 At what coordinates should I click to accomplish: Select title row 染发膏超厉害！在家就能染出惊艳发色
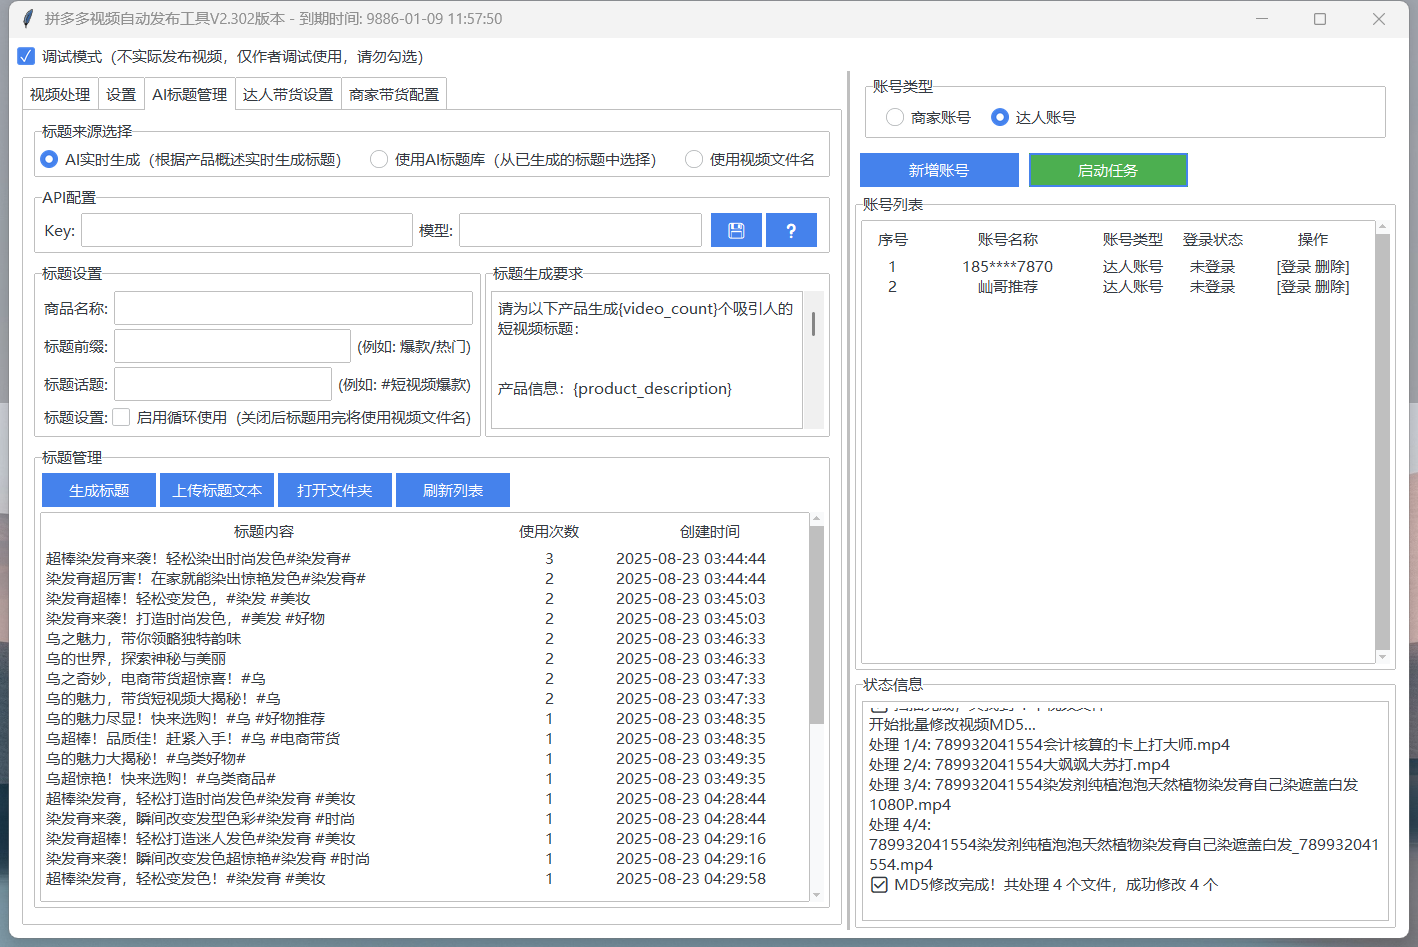425,579
